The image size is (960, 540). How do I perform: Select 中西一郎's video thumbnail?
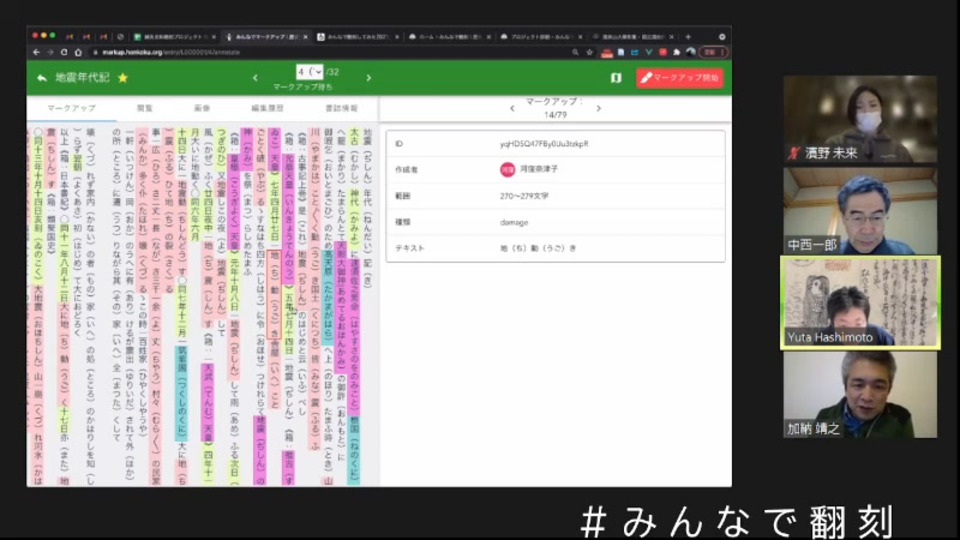coord(860,211)
